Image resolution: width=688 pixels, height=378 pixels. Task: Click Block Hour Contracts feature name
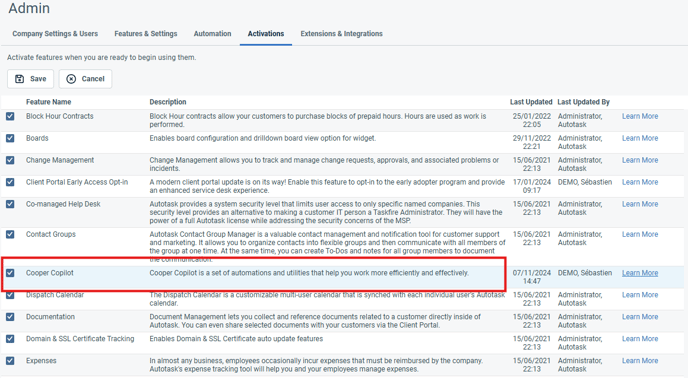tap(60, 116)
